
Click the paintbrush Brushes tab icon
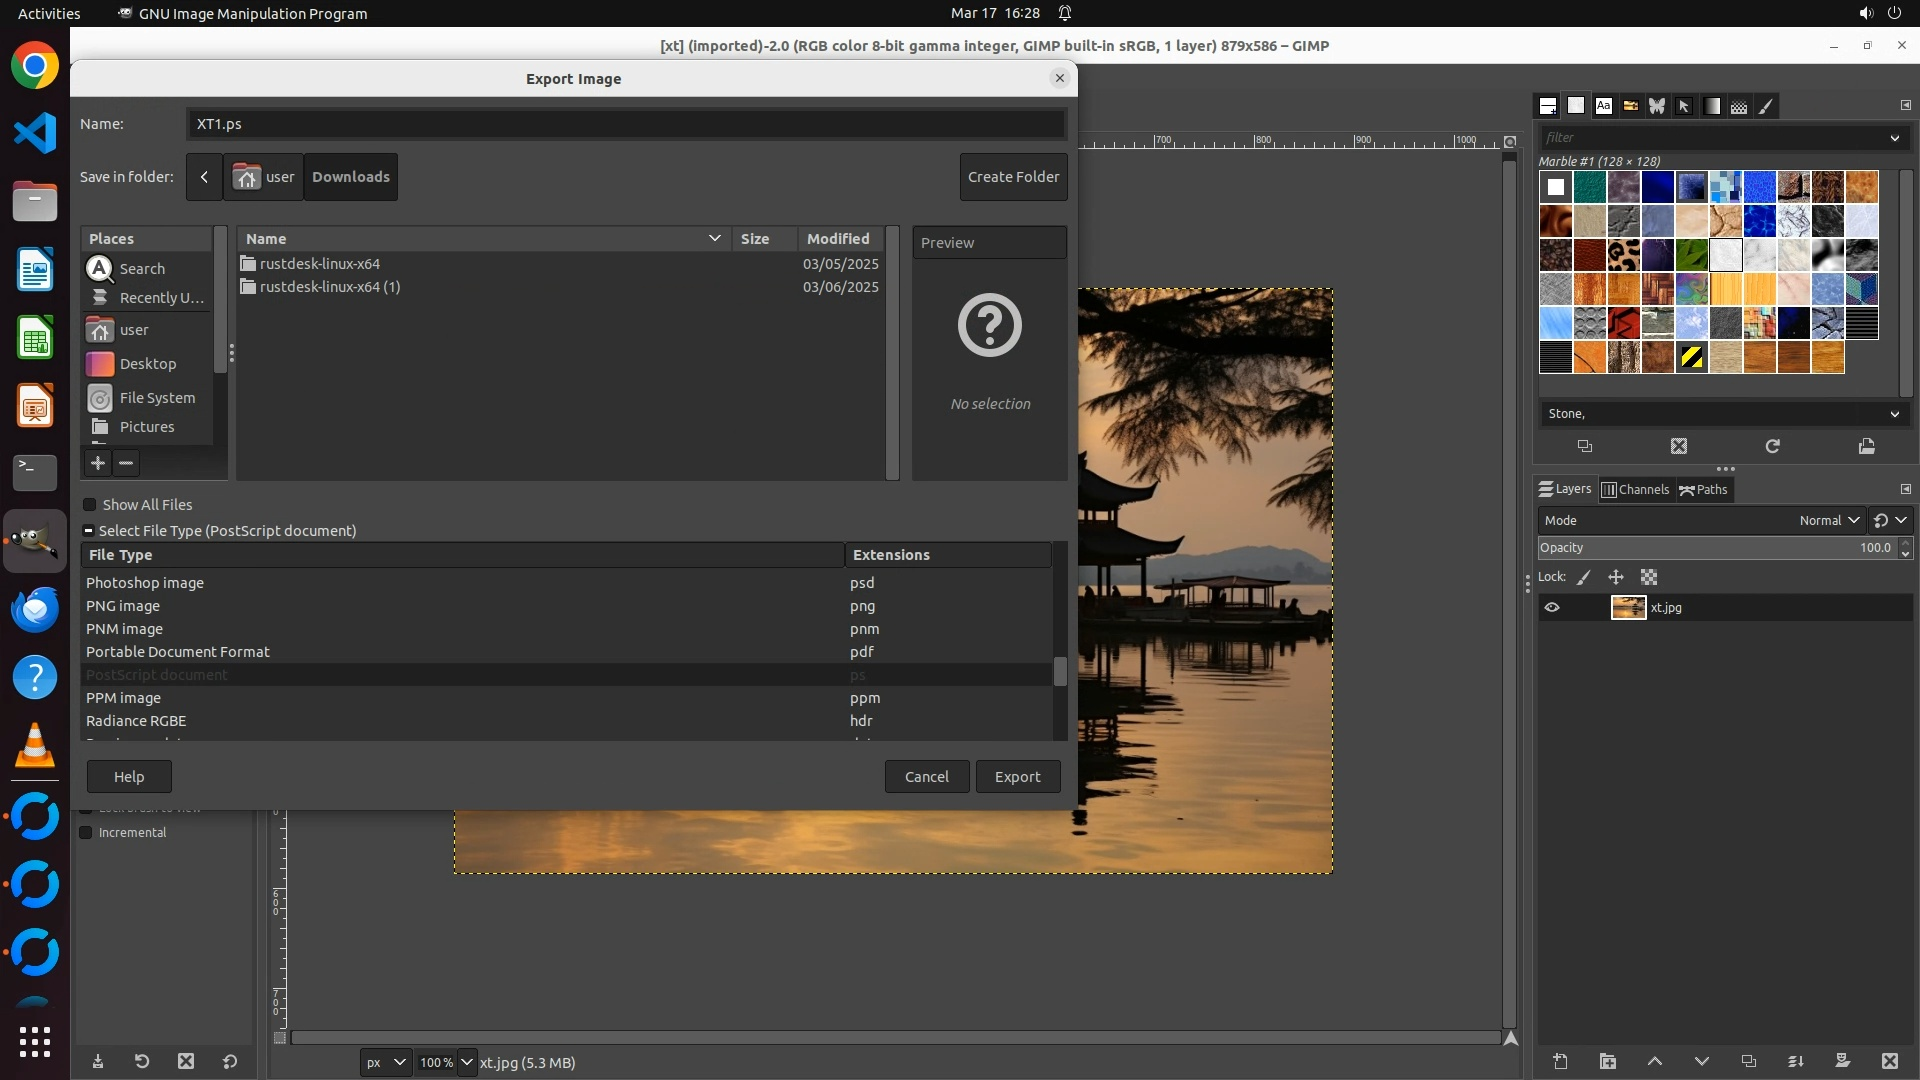[x=1767, y=106]
